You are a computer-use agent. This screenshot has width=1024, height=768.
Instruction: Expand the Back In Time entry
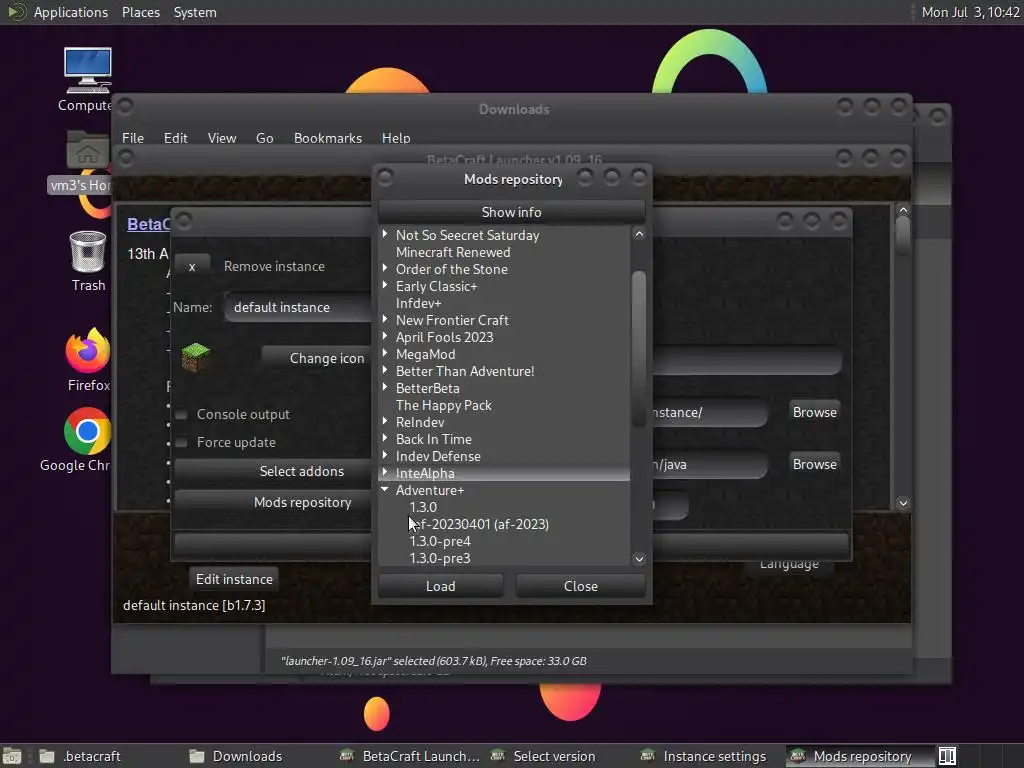385,438
